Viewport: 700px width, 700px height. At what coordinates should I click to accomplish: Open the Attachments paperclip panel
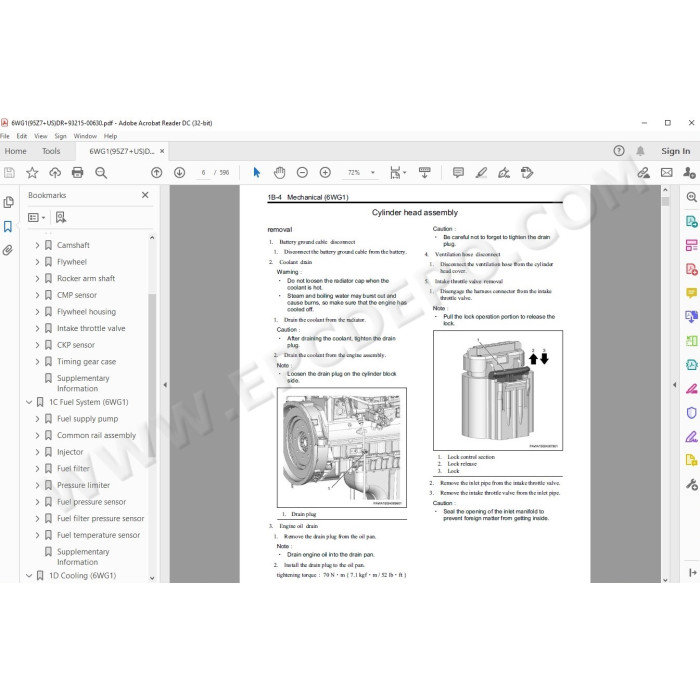[8, 250]
